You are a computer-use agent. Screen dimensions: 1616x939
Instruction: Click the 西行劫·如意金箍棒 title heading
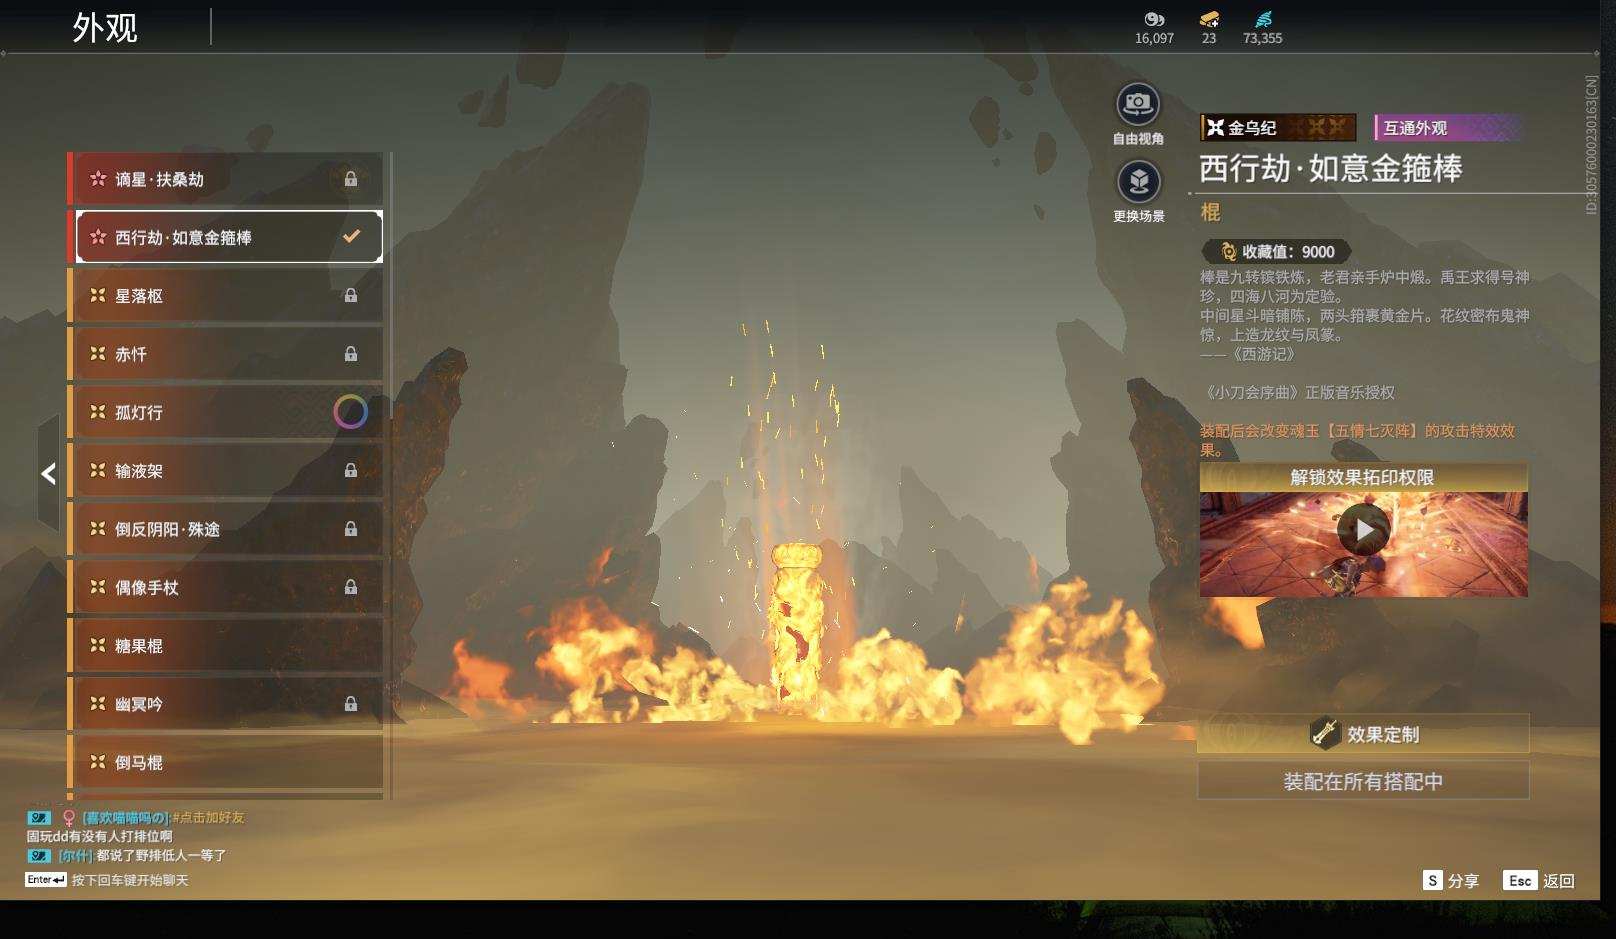tap(1331, 168)
